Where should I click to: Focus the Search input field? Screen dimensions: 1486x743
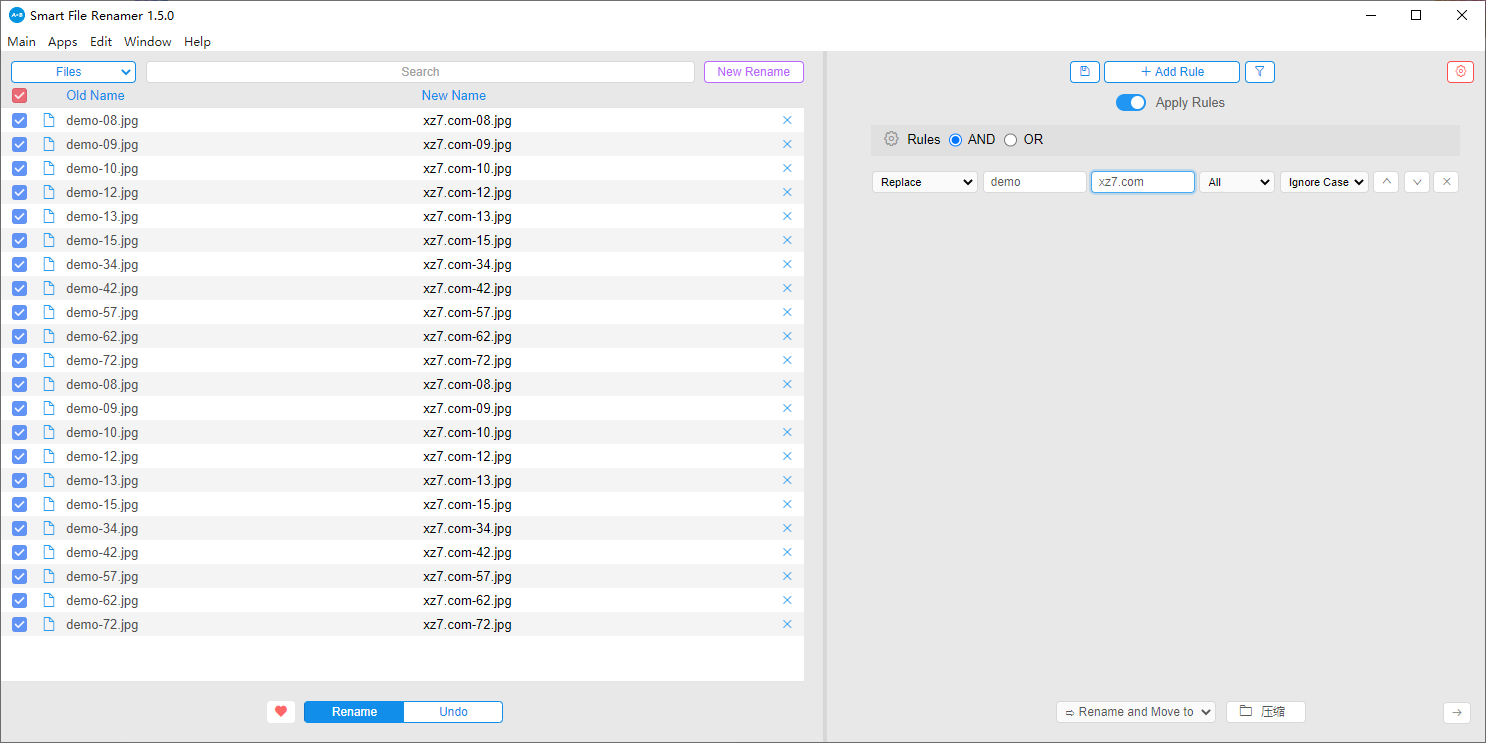420,72
